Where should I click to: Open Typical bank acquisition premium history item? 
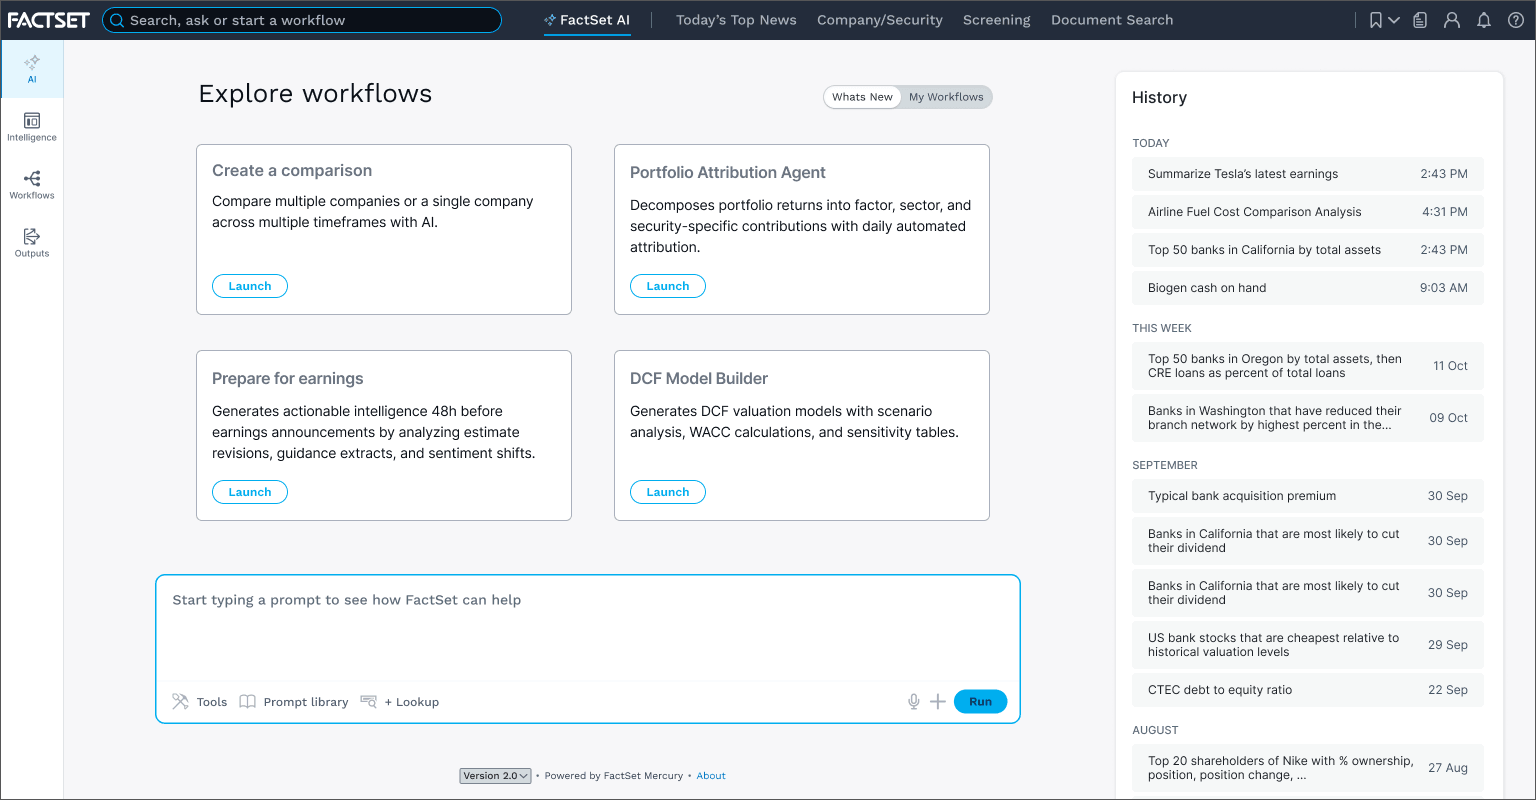click(x=1308, y=496)
